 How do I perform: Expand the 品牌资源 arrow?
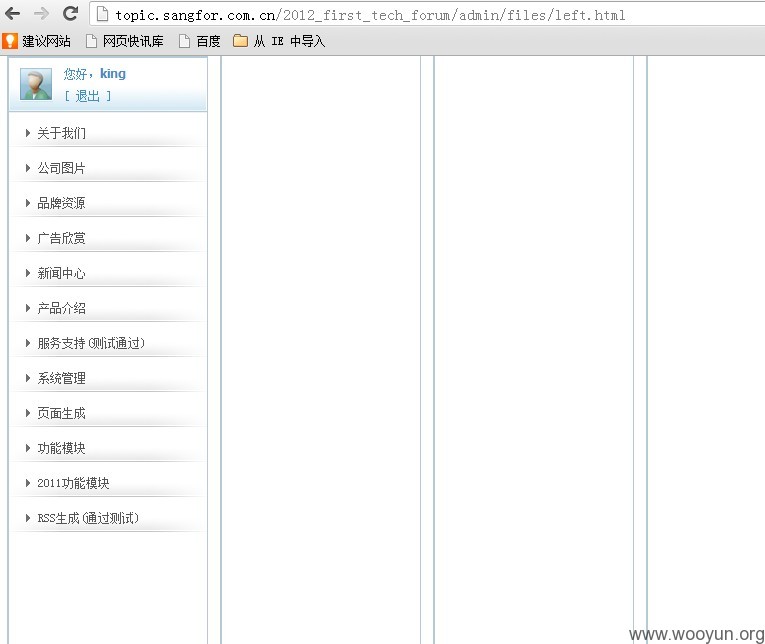(x=28, y=203)
